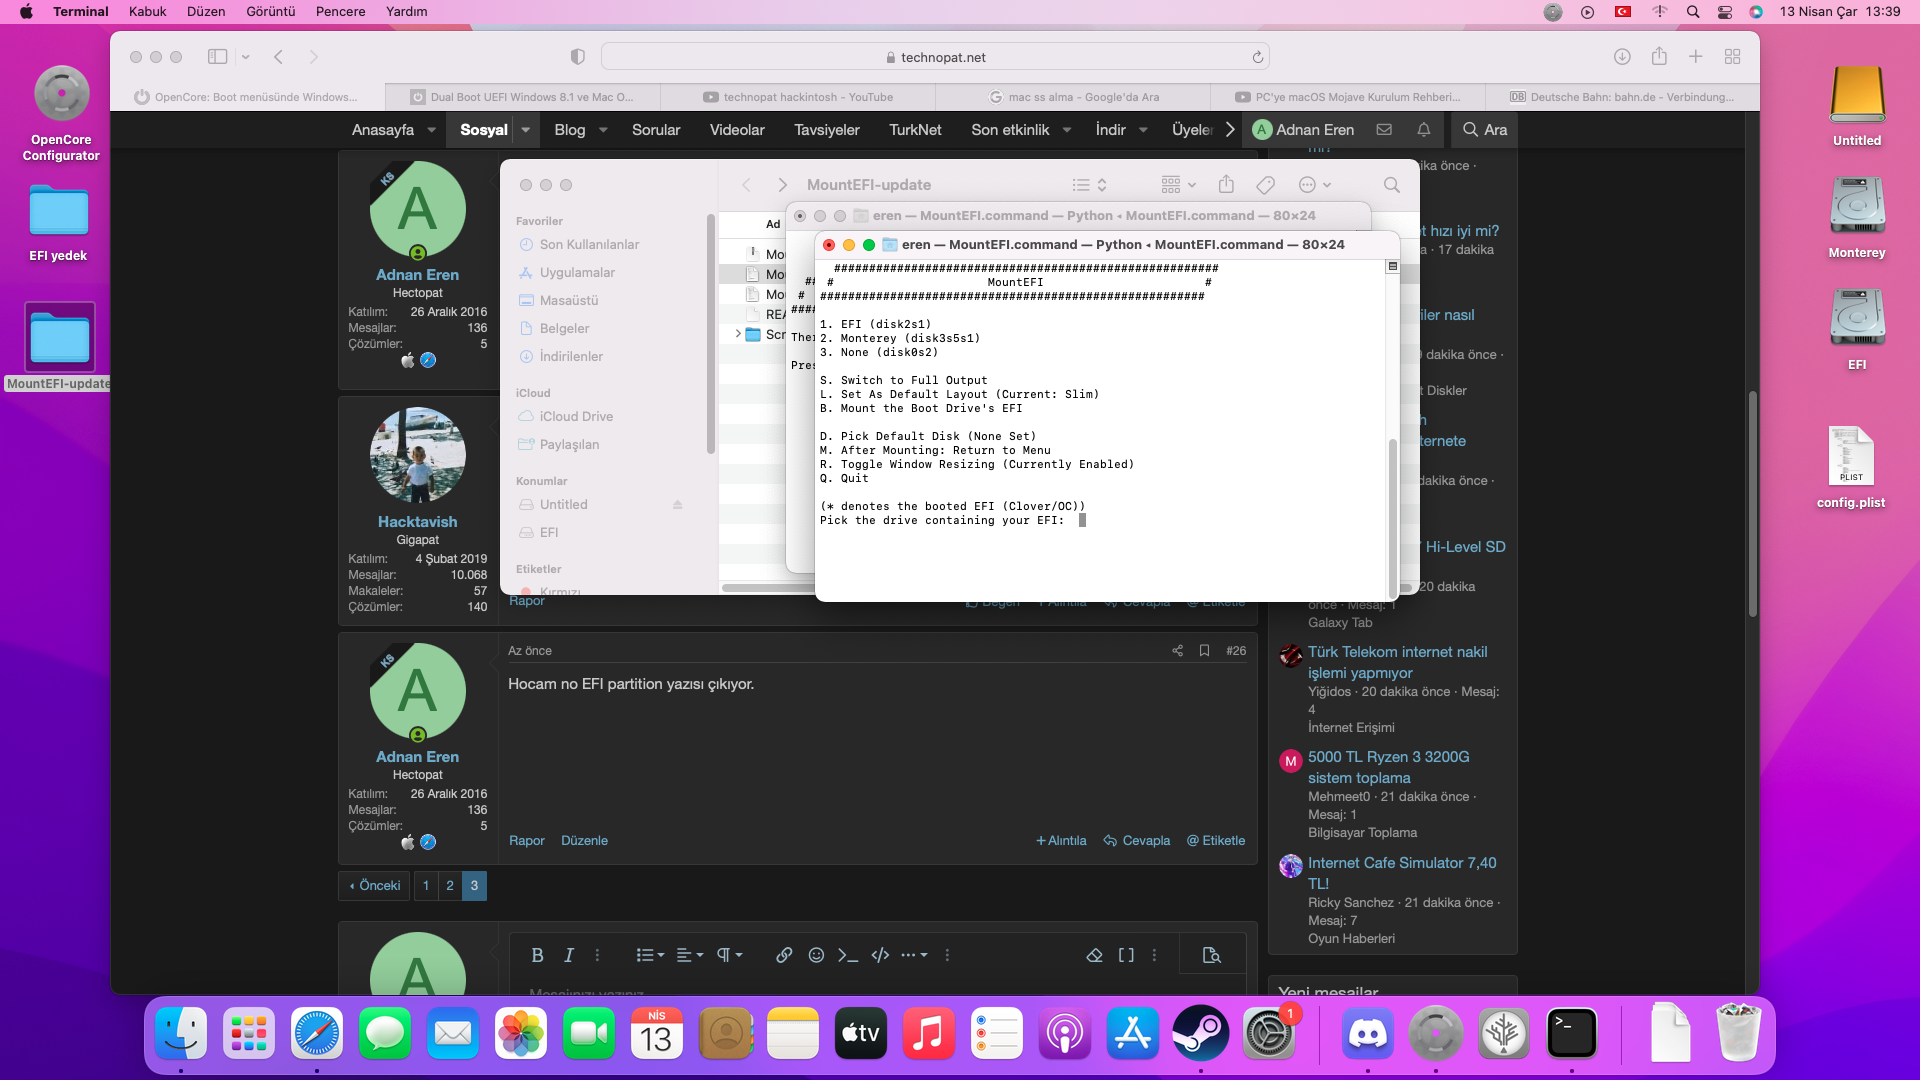
Task: Click the Bold formatting button in editor
Action: point(537,955)
